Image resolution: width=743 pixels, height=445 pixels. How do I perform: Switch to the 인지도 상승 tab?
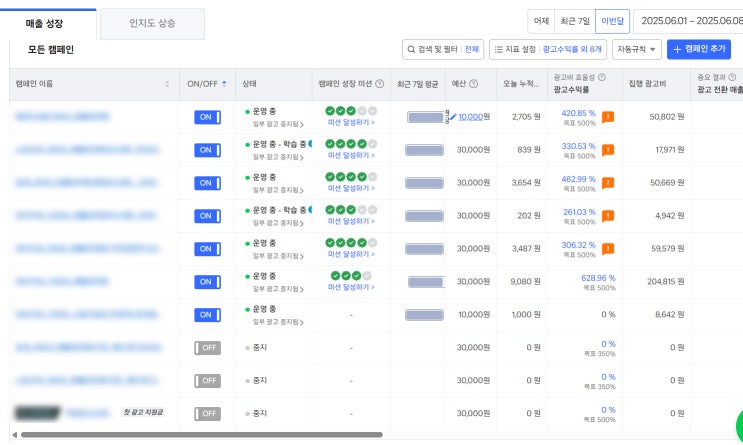coord(152,24)
